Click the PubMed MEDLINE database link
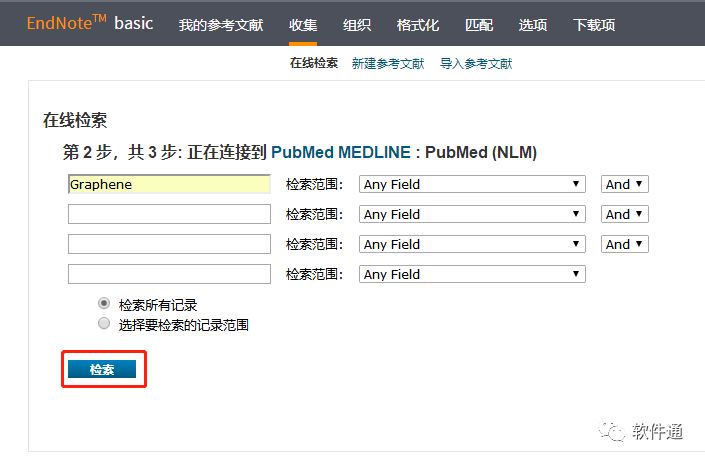Viewport: 705px width, 462px height. tap(341, 152)
